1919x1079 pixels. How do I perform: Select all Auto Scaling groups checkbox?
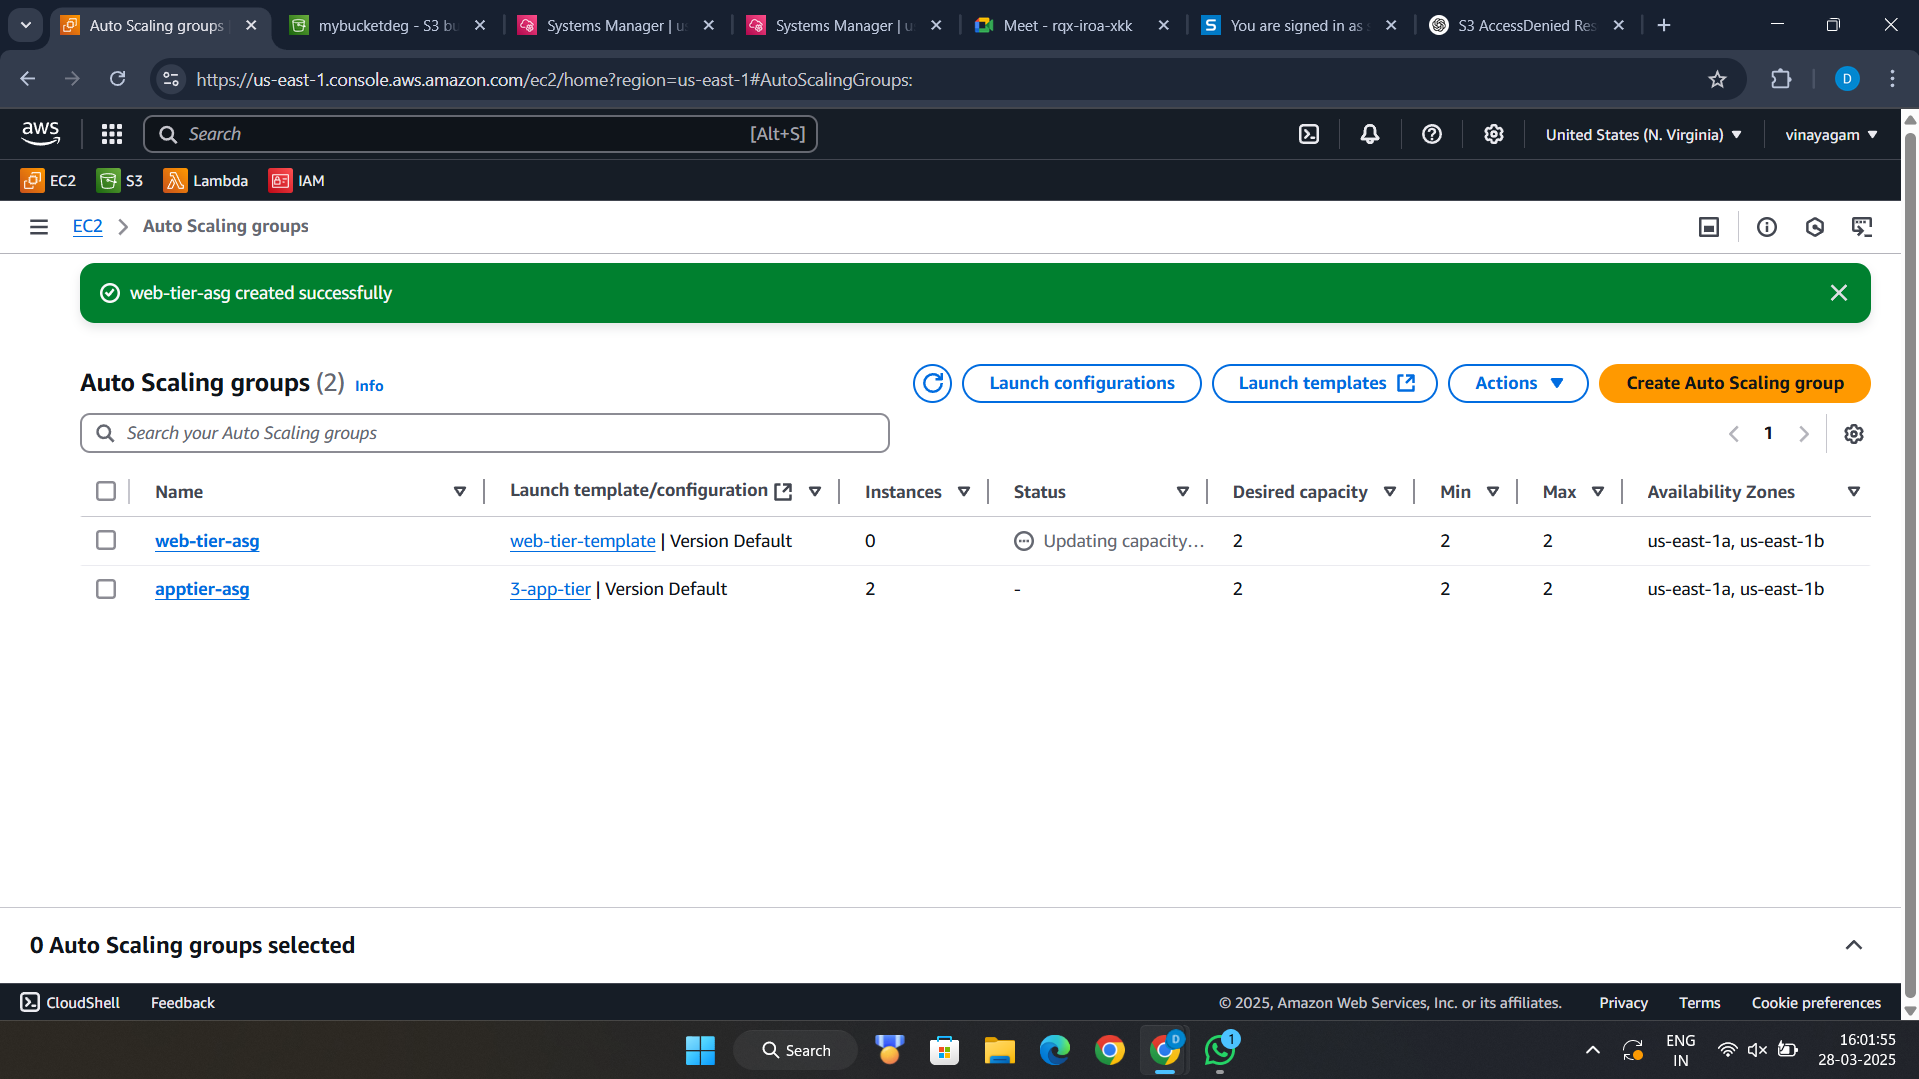point(106,491)
